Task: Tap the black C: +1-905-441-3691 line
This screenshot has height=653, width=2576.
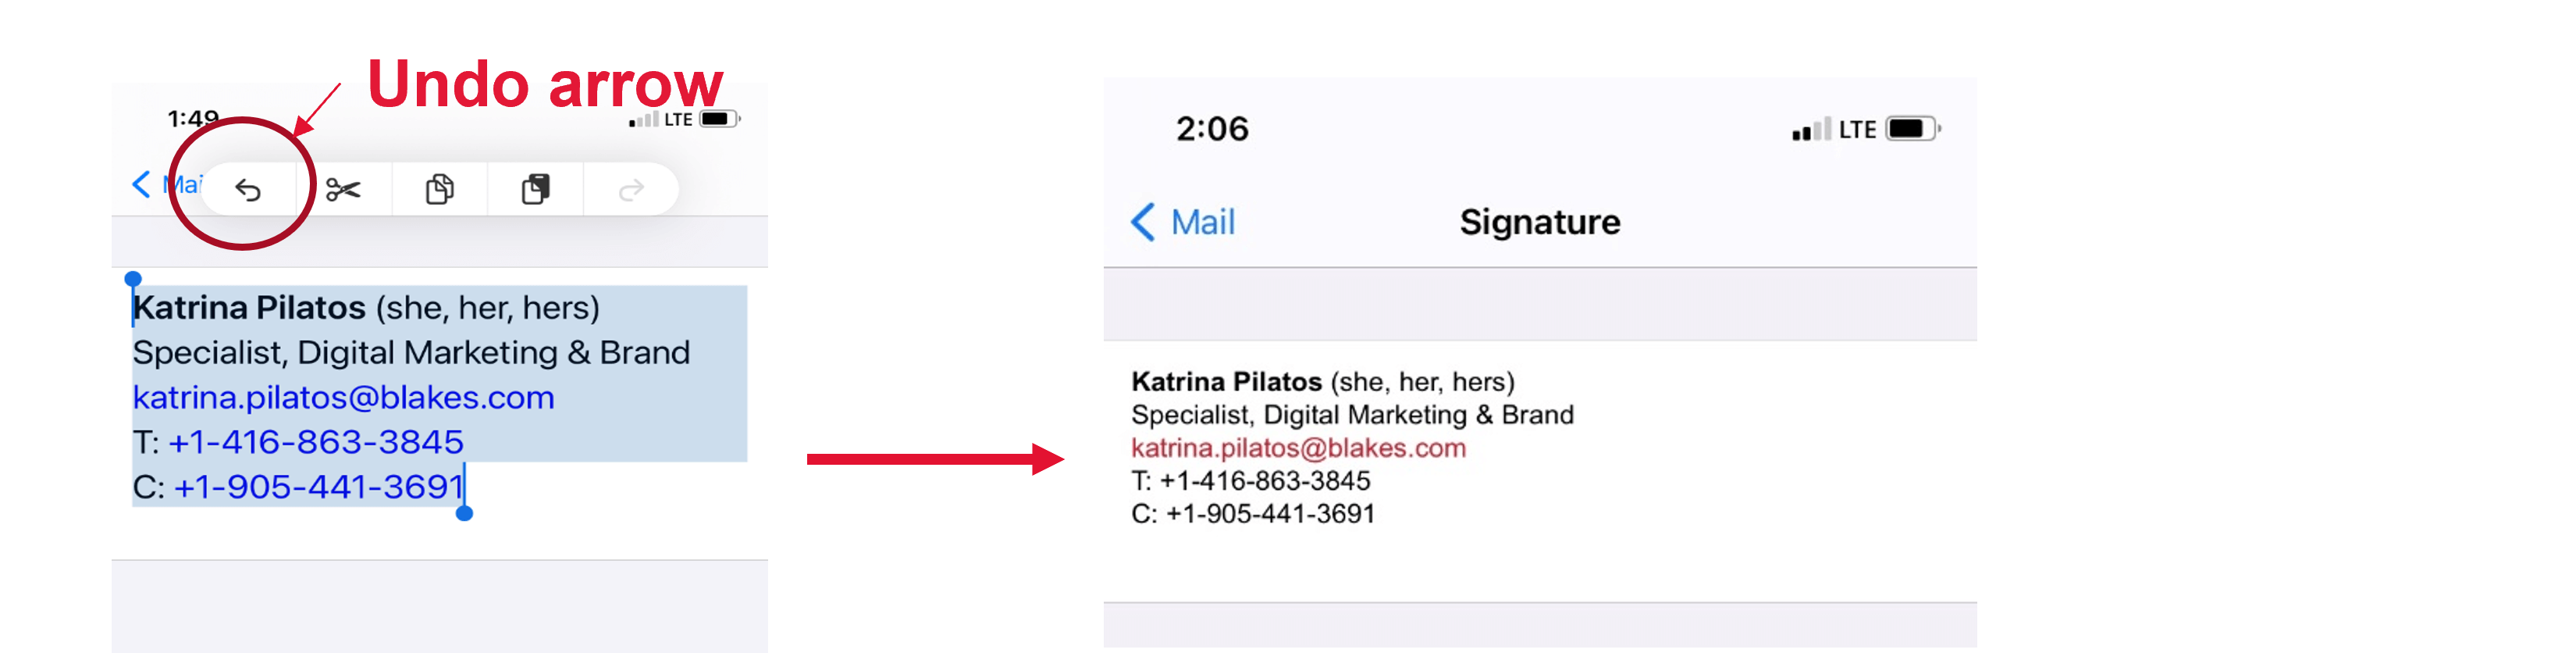Action: coord(1253,514)
